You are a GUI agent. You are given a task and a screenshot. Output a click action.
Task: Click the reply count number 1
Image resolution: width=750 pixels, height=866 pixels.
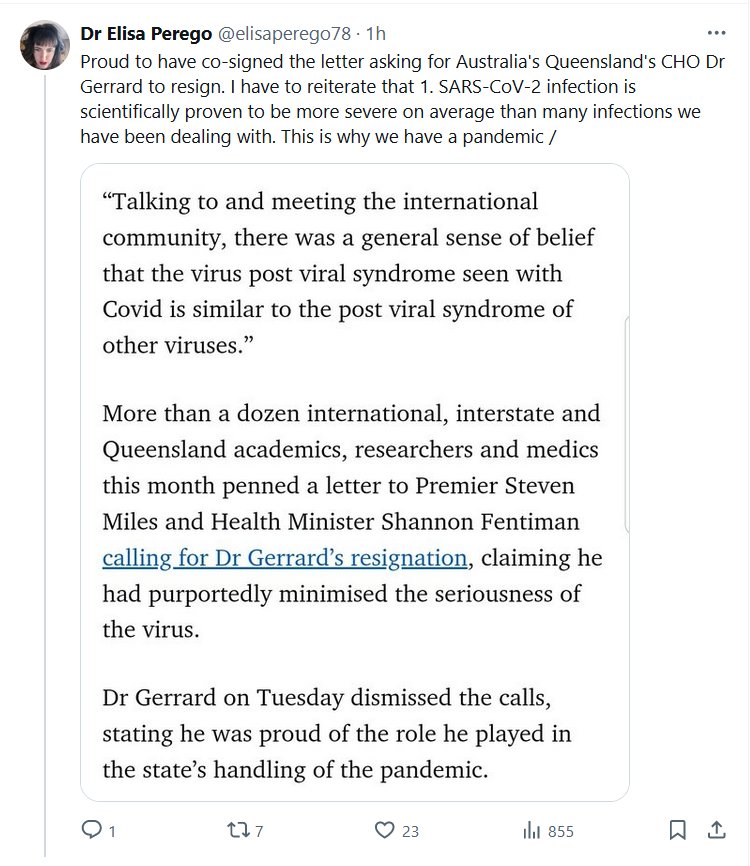pyautogui.click(x=113, y=831)
